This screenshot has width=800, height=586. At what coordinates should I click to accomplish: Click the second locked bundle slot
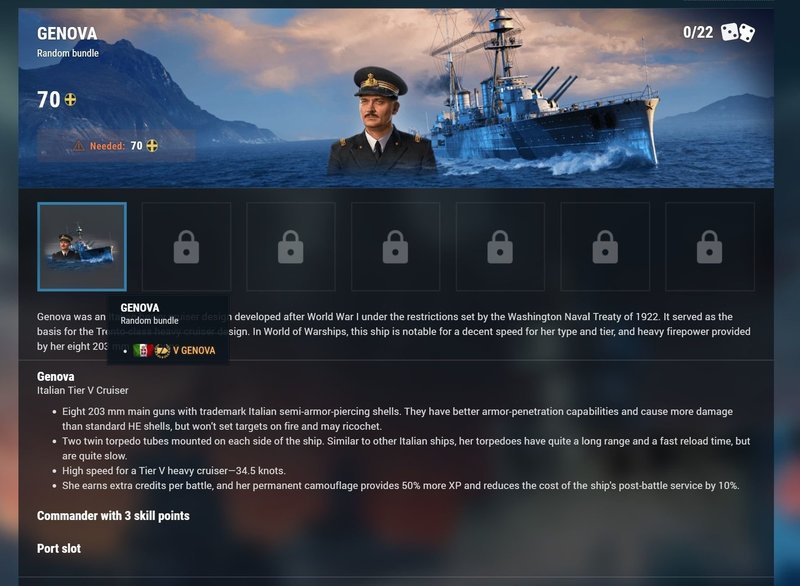coord(291,247)
